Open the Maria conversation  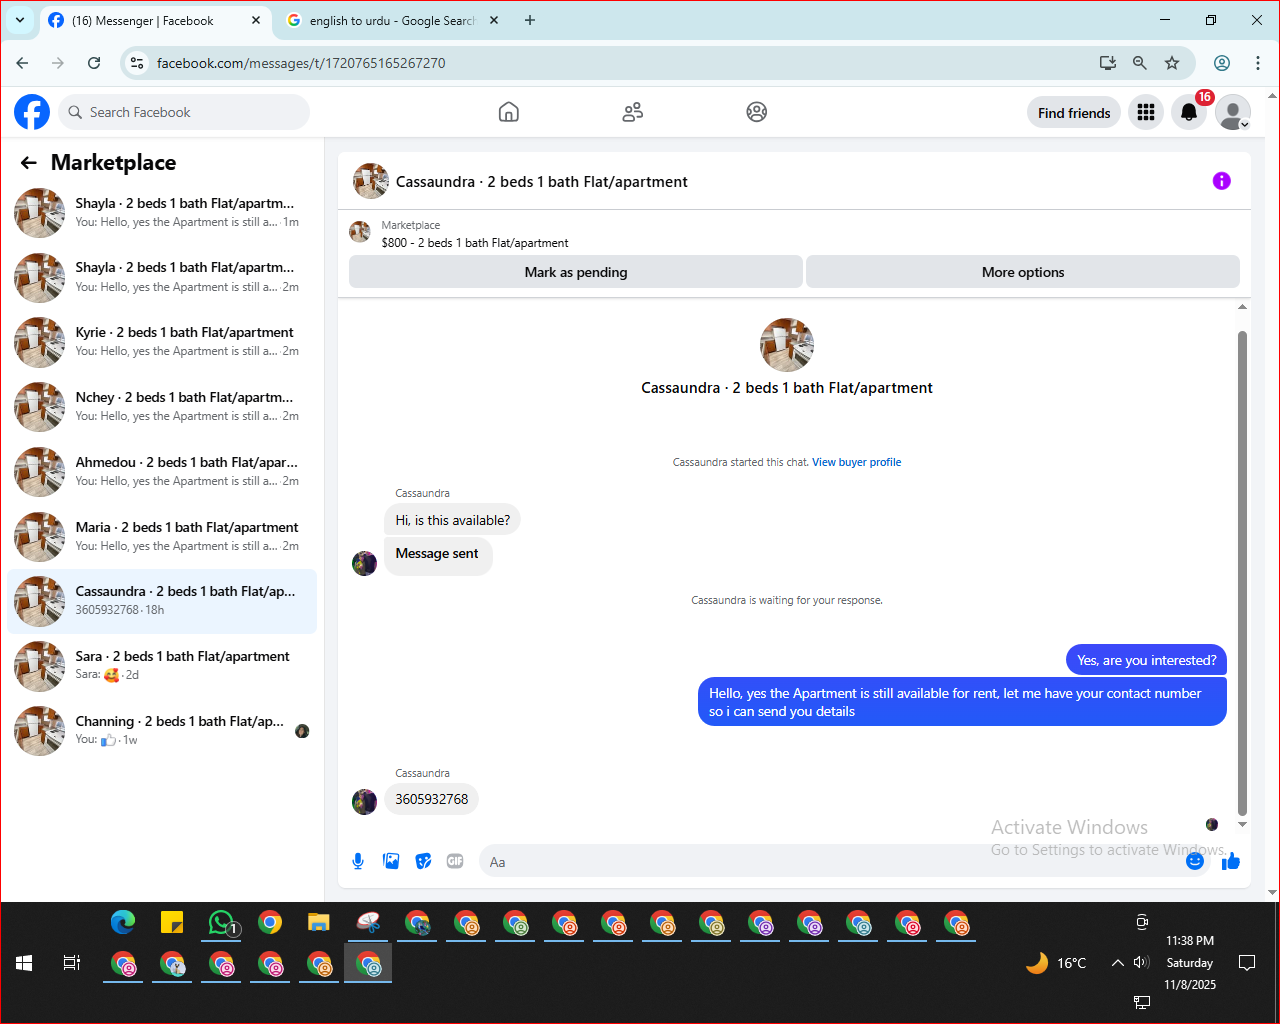tap(162, 537)
